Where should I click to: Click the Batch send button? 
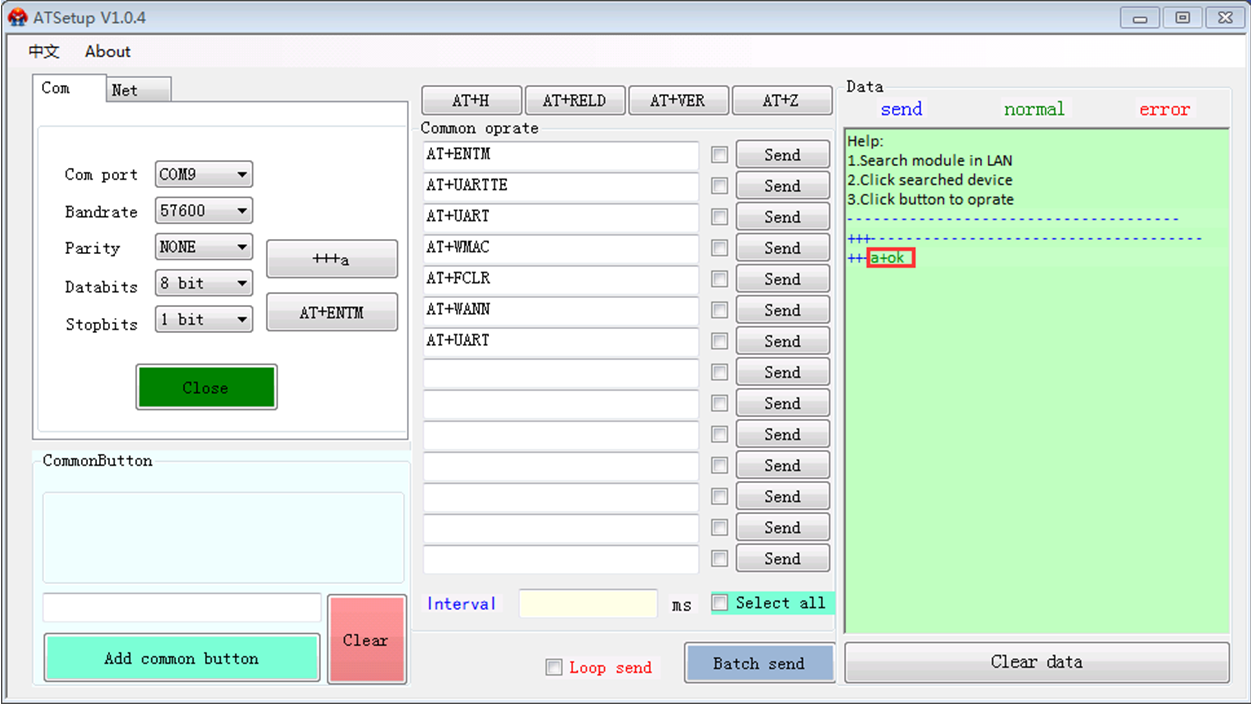click(758, 663)
